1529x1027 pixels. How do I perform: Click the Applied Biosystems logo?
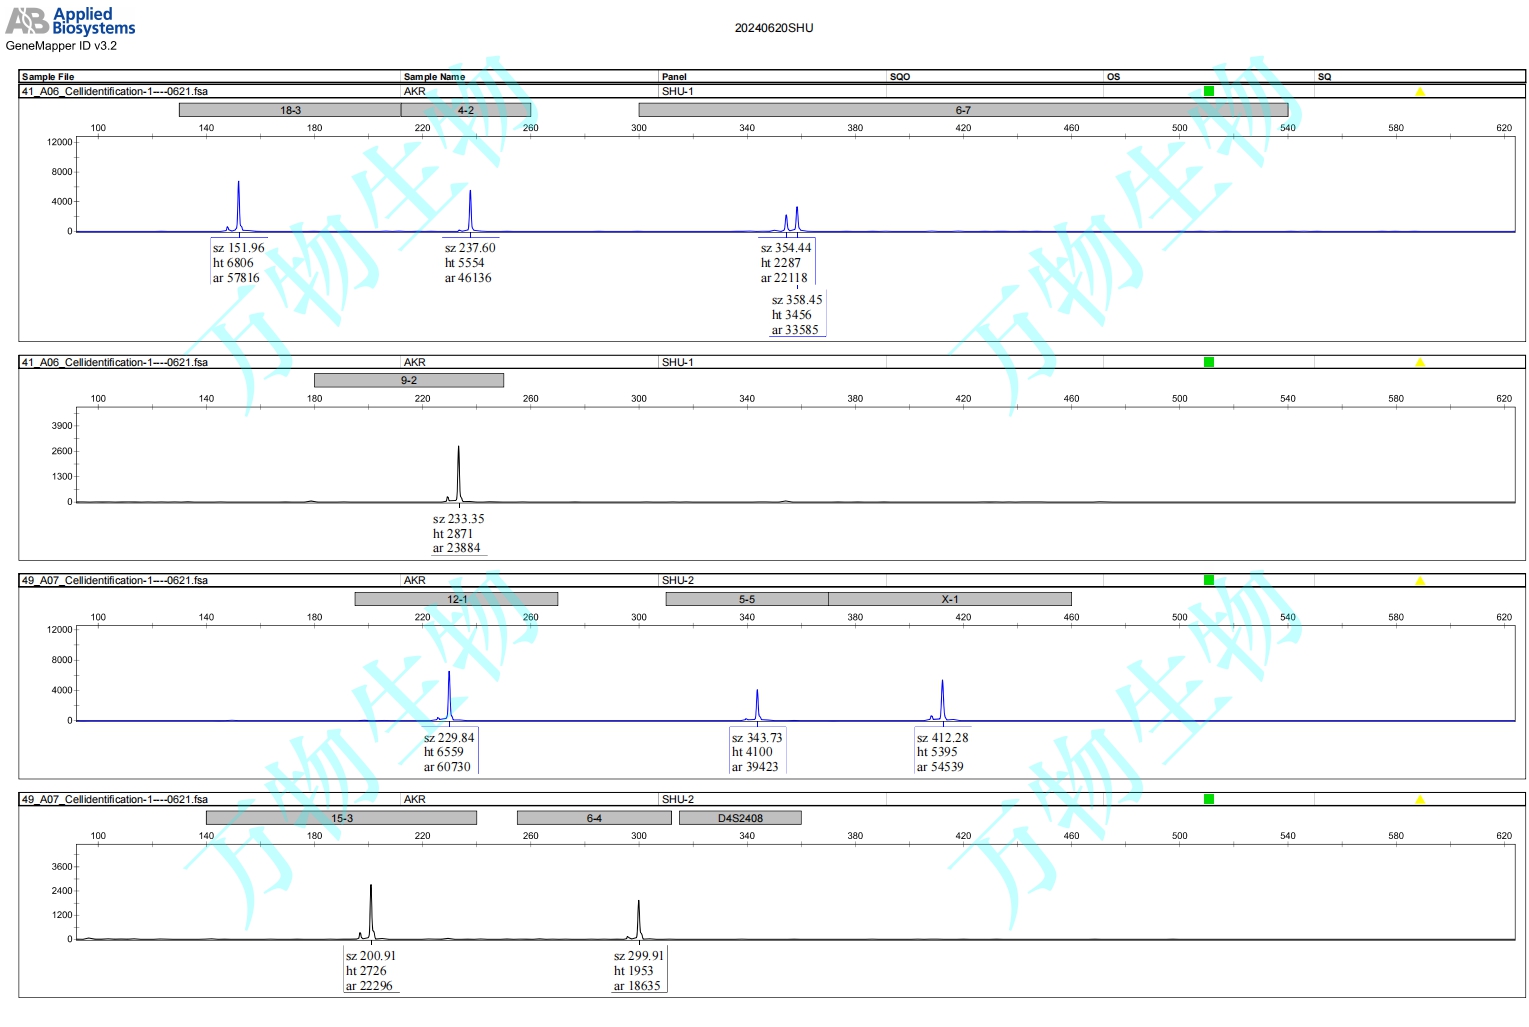[x=70, y=21]
